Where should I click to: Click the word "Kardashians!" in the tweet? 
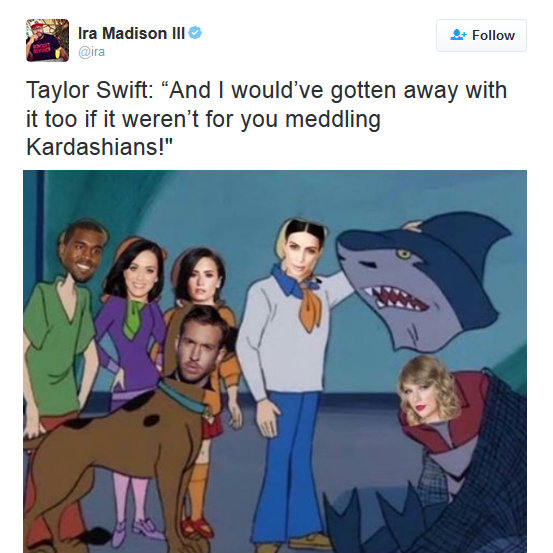pyautogui.click(x=99, y=146)
